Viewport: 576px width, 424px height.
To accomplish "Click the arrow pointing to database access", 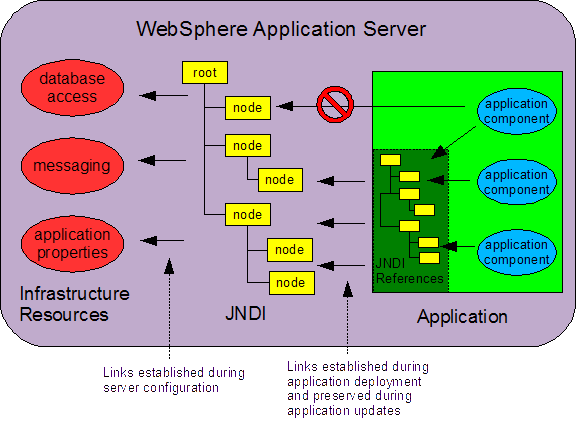I will (163, 96).
